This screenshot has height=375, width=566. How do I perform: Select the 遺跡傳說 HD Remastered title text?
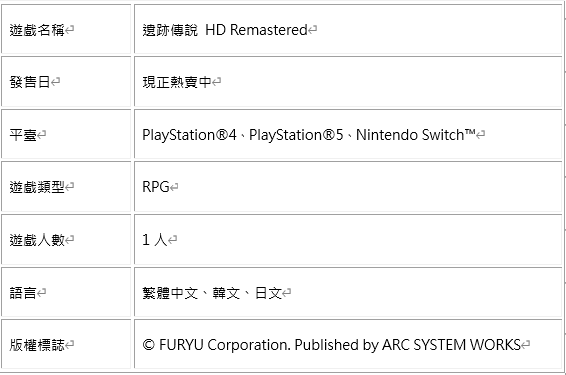click(225, 30)
